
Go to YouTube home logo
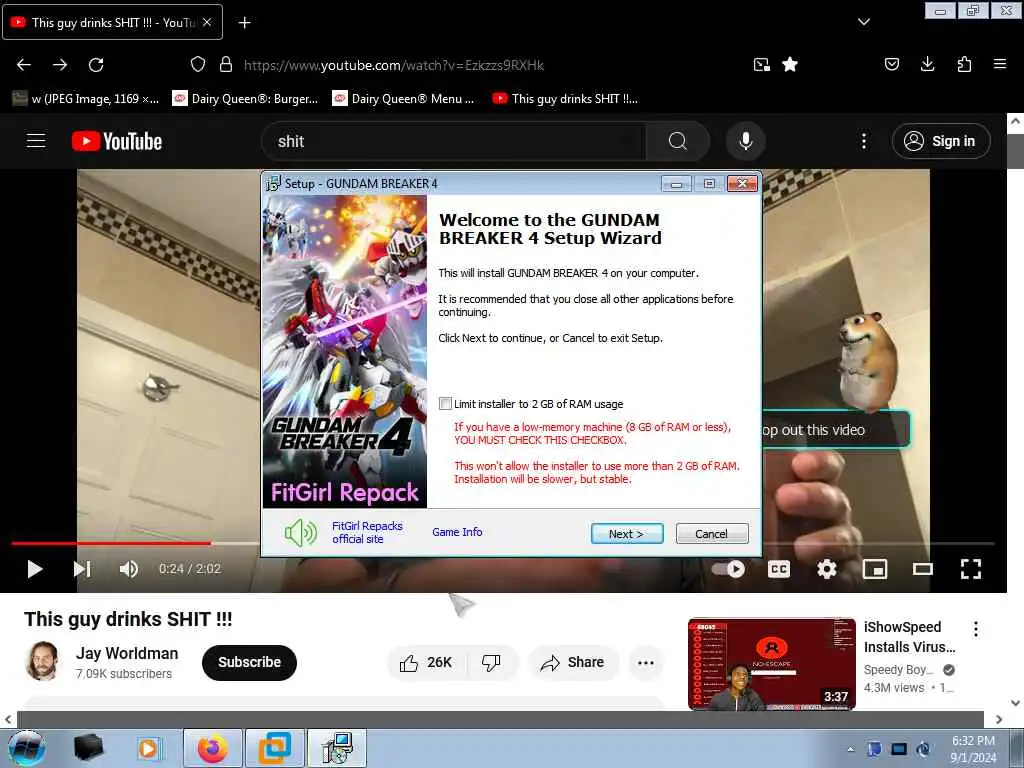[x=117, y=141]
